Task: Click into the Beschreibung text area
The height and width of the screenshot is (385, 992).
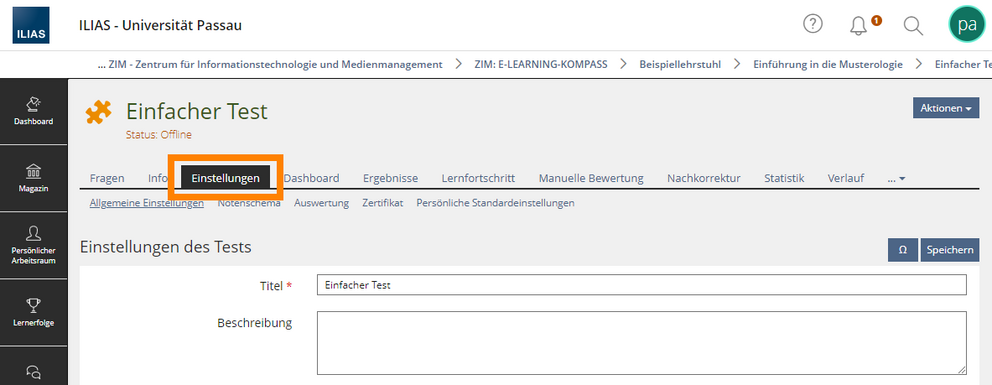Action: click(x=642, y=343)
